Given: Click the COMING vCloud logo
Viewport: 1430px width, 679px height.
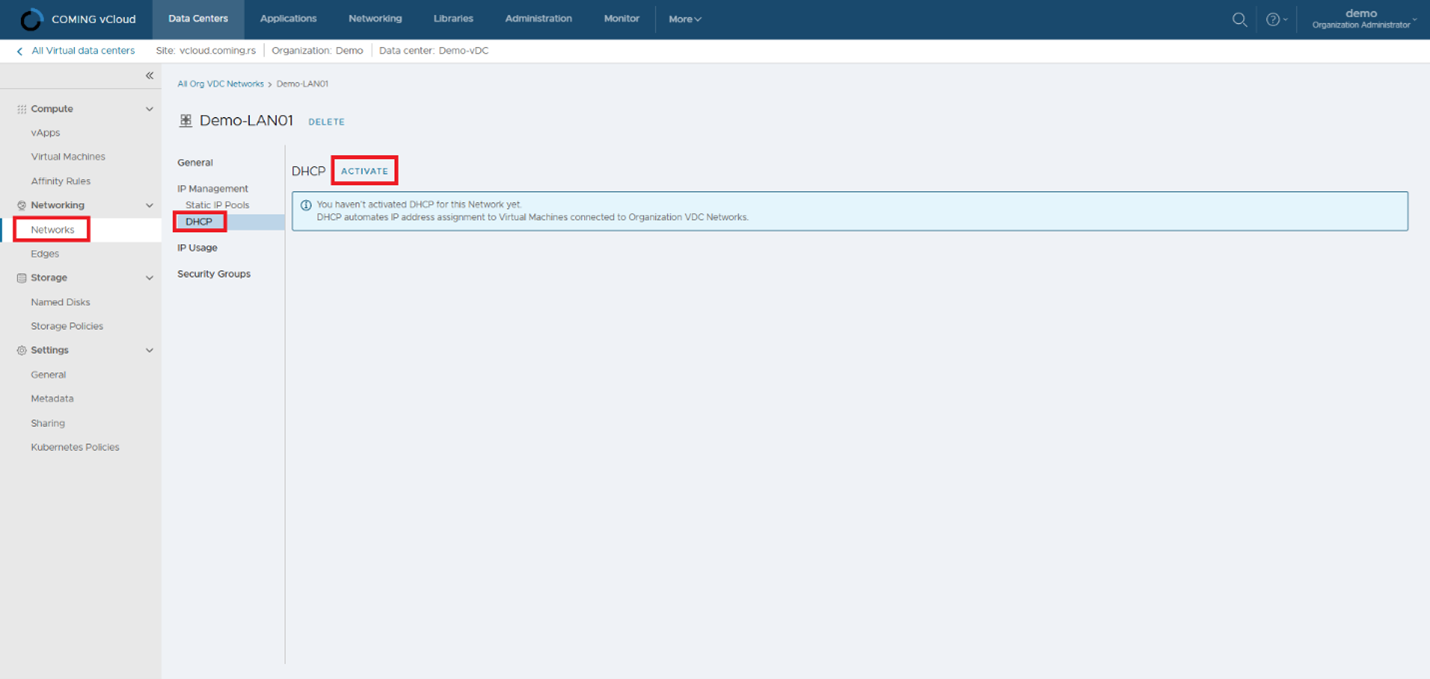Looking at the screenshot, I should [x=32, y=19].
